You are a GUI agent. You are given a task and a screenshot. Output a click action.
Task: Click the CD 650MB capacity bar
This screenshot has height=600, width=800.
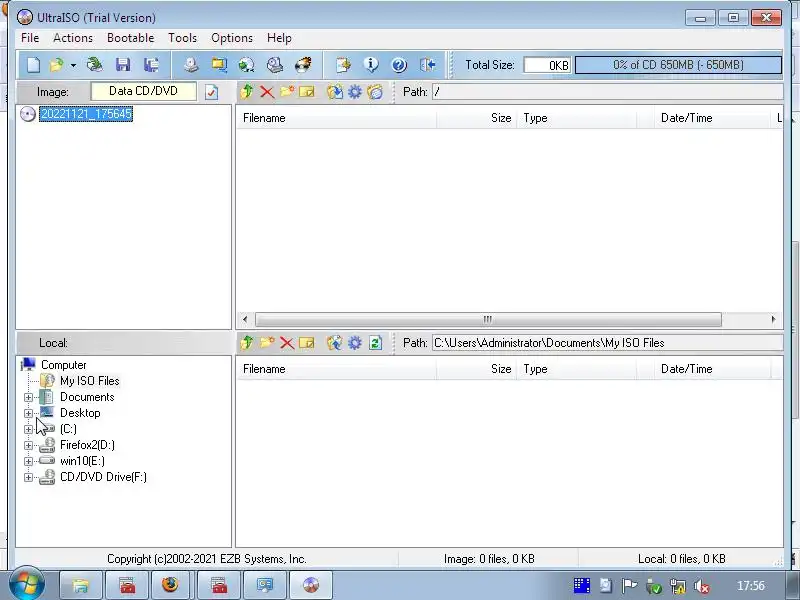point(678,65)
